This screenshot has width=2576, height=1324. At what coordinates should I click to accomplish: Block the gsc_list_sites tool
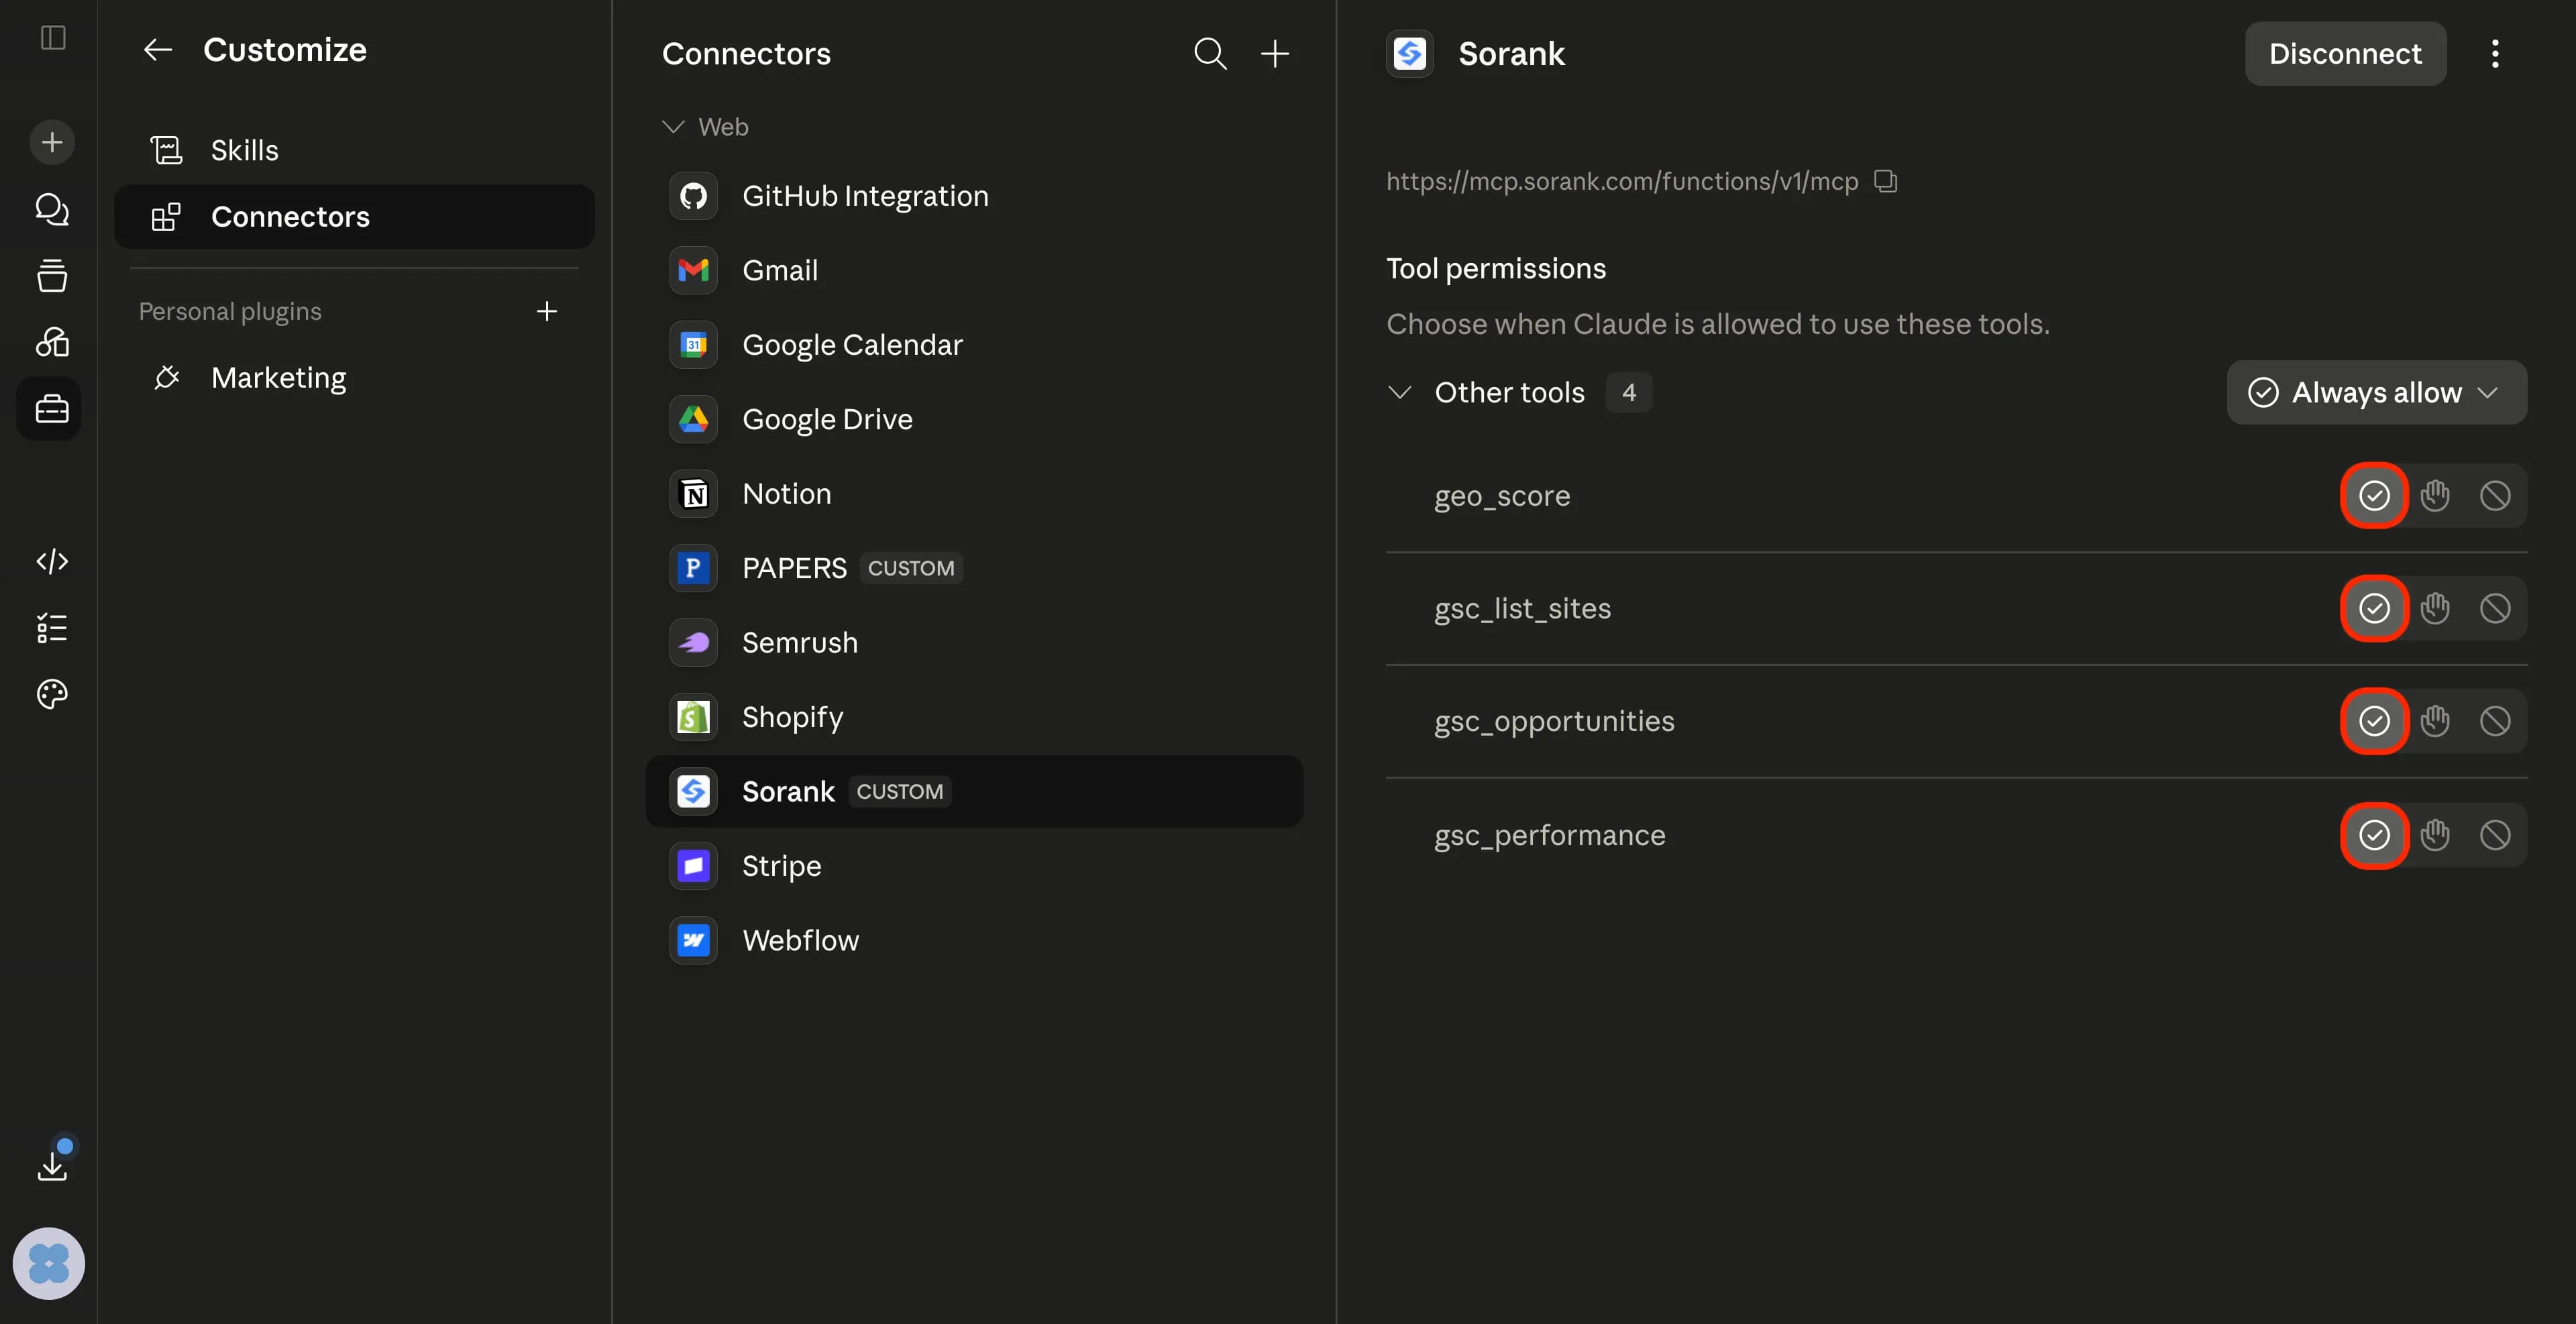[2495, 609]
